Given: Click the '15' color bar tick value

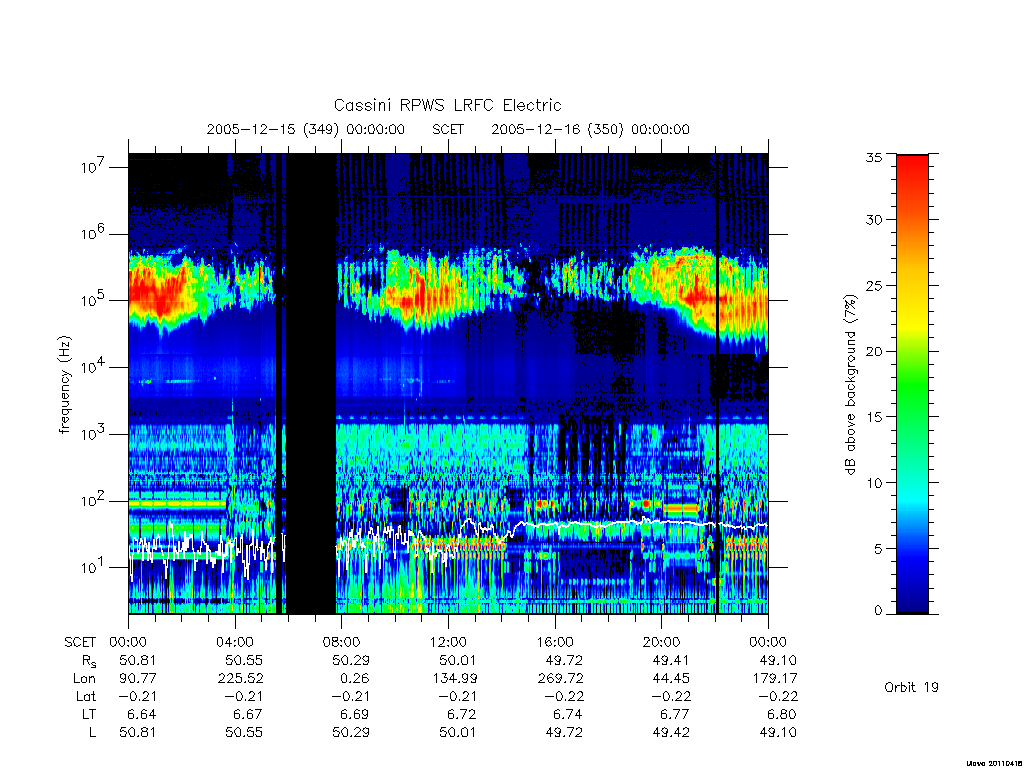Looking at the screenshot, I should [873, 417].
